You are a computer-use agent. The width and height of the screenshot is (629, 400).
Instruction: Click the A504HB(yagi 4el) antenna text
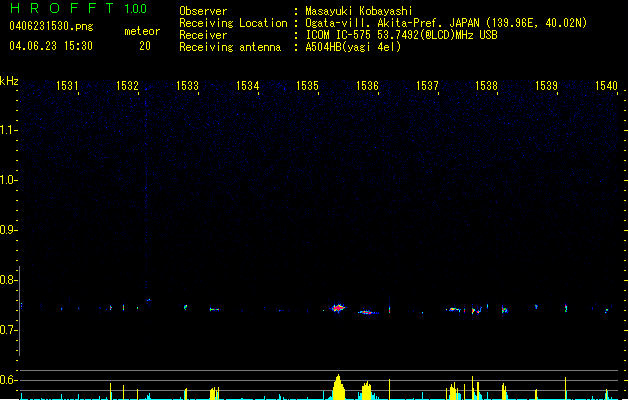353,47
